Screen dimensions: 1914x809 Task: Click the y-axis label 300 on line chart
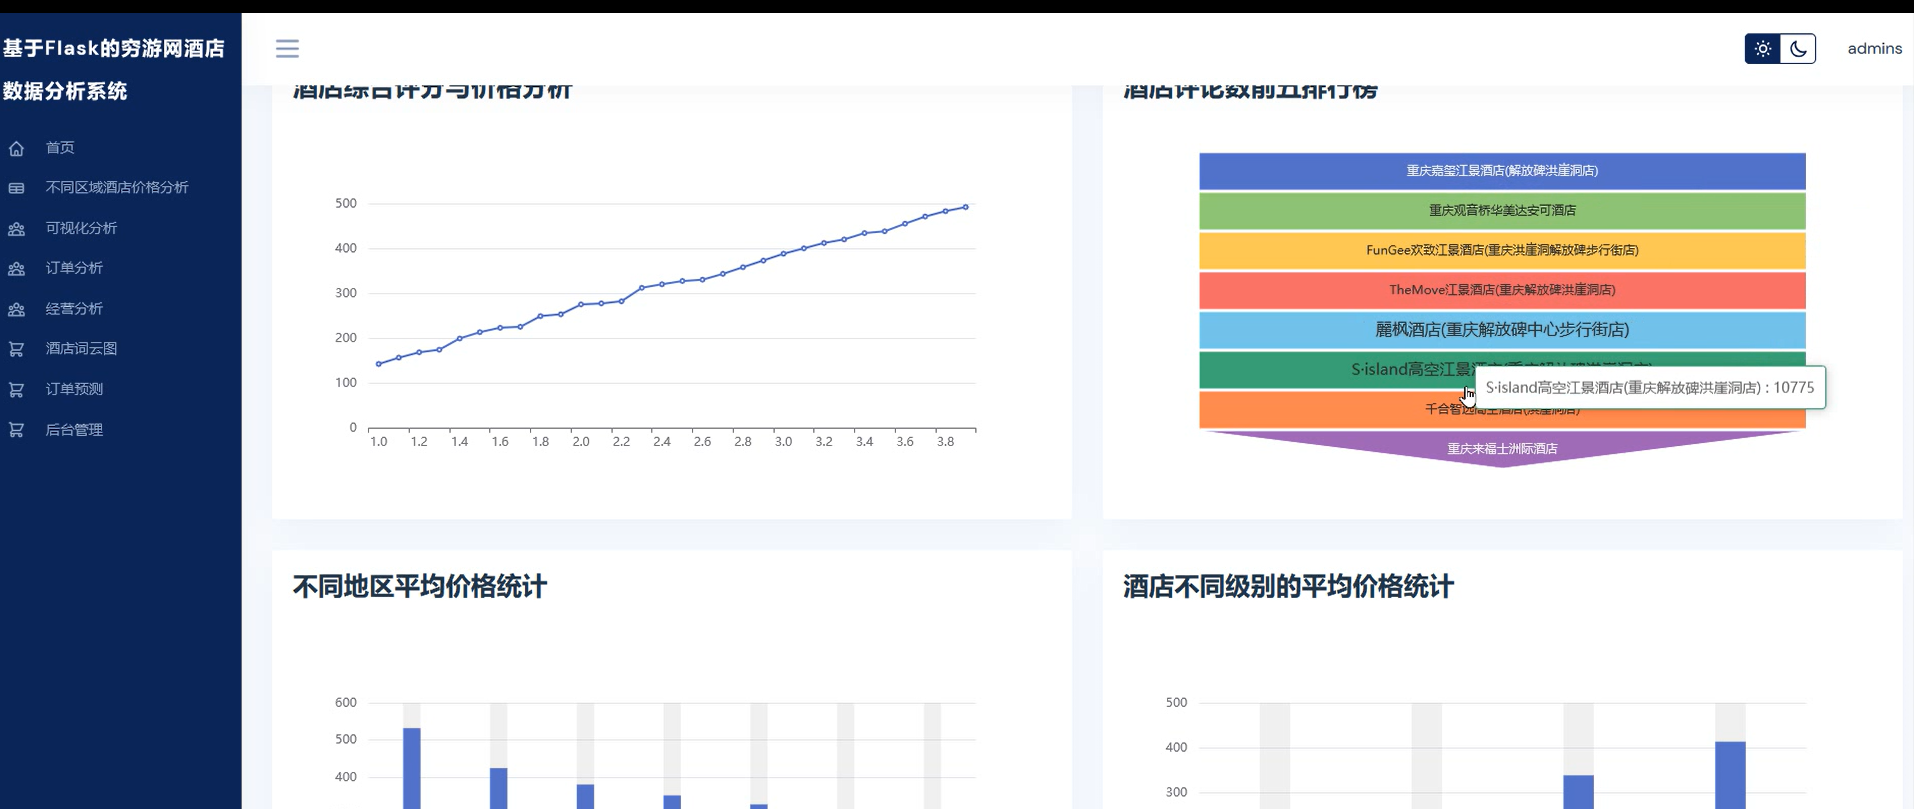pos(346,293)
